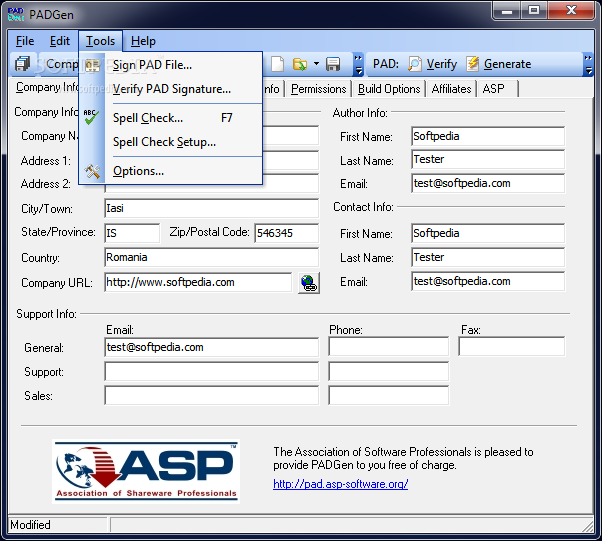Screen dimensions: 602x541
Task: Open the Edit menu
Action: [60, 41]
